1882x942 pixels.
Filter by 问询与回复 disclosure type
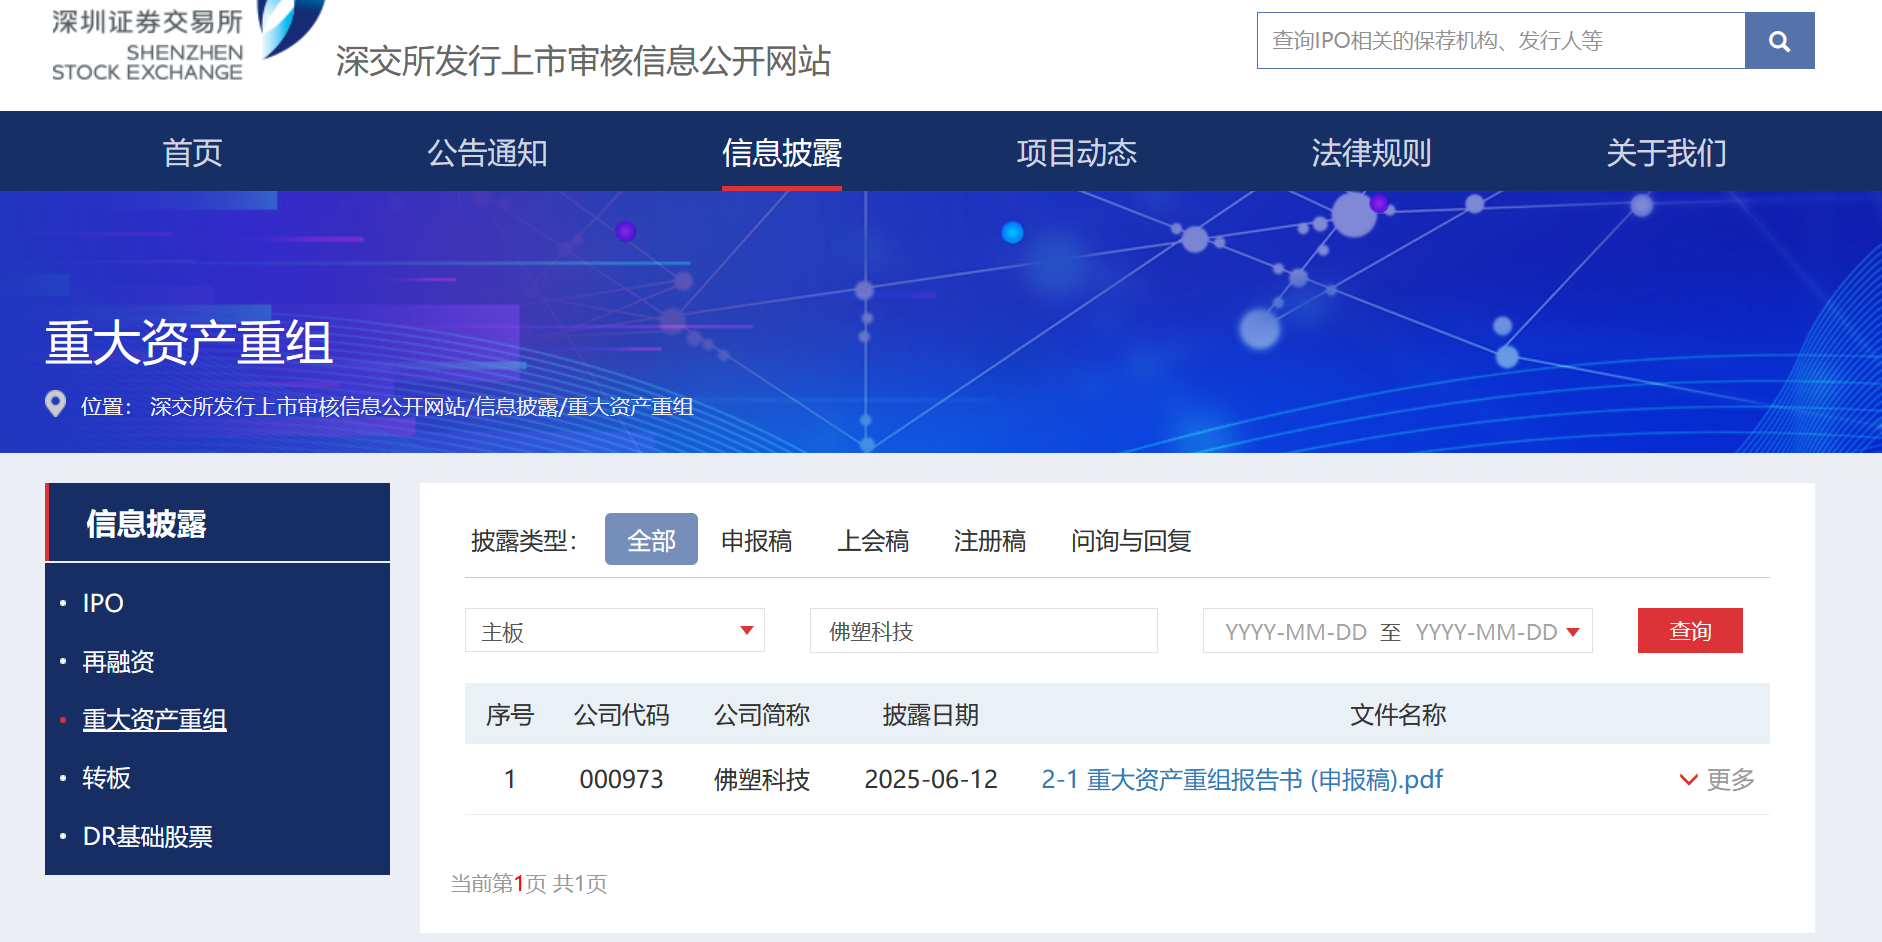point(1131,541)
